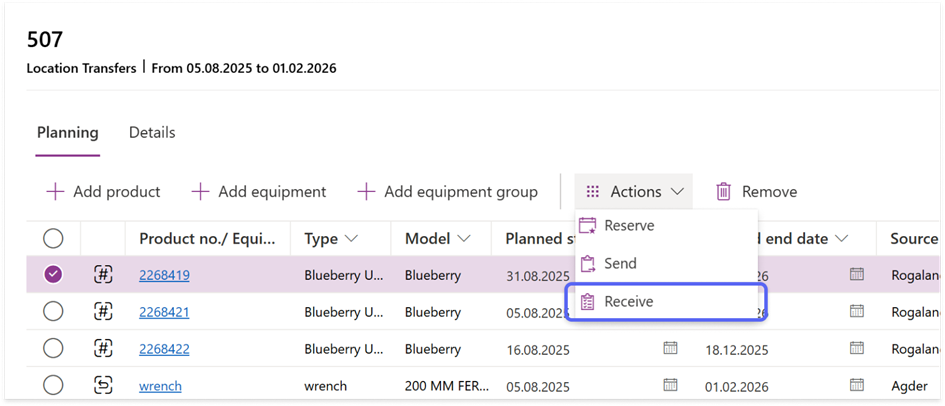This screenshot has width=945, height=406.
Task: Click the plus icon for Add product
Action: (55, 191)
